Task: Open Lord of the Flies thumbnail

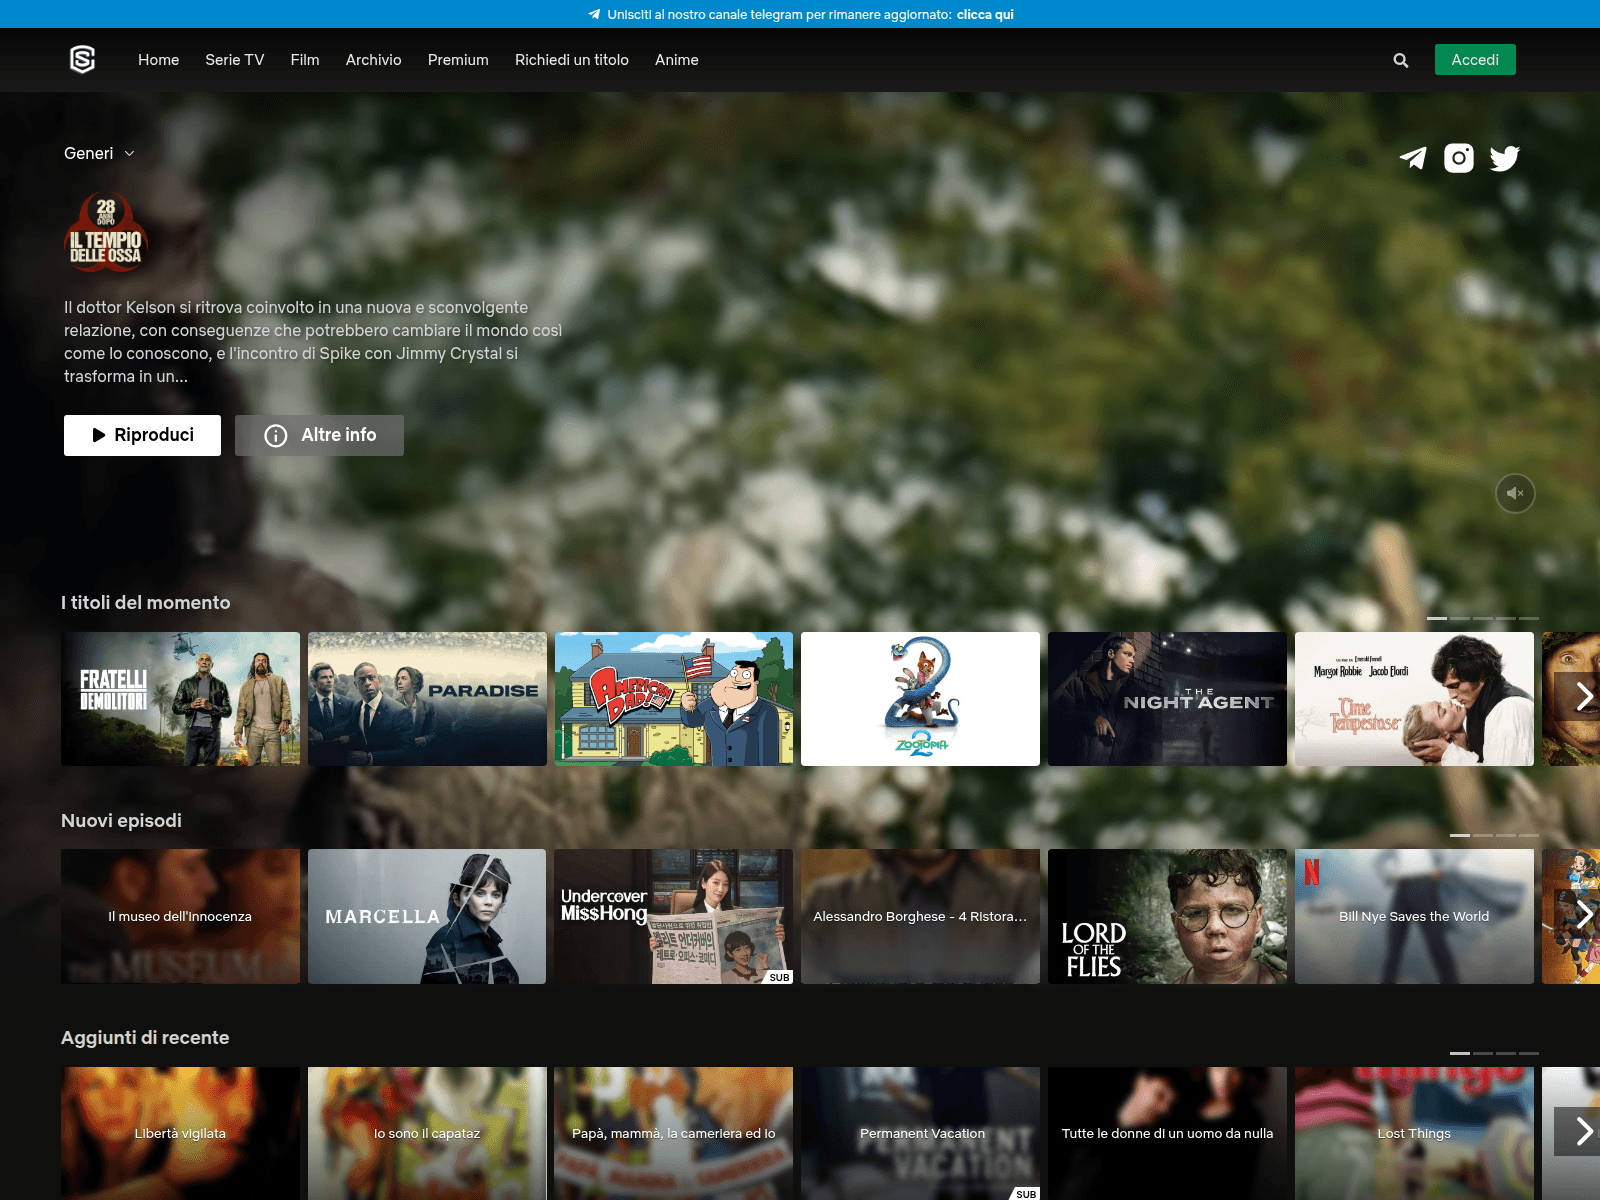Action: click(x=1167, y=916)
